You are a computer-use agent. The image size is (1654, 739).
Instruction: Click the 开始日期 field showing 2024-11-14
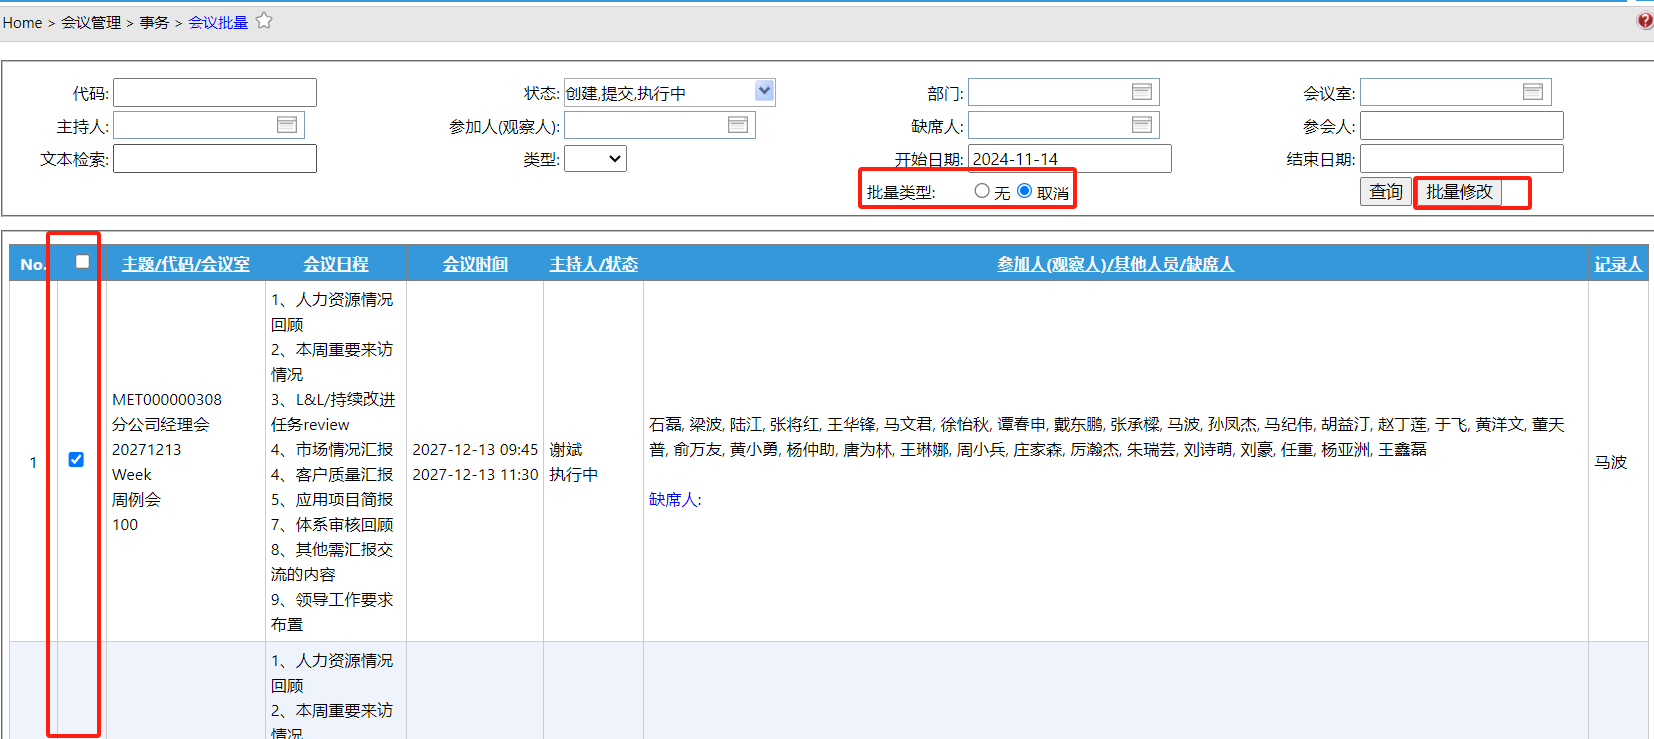click(1070, 158)
